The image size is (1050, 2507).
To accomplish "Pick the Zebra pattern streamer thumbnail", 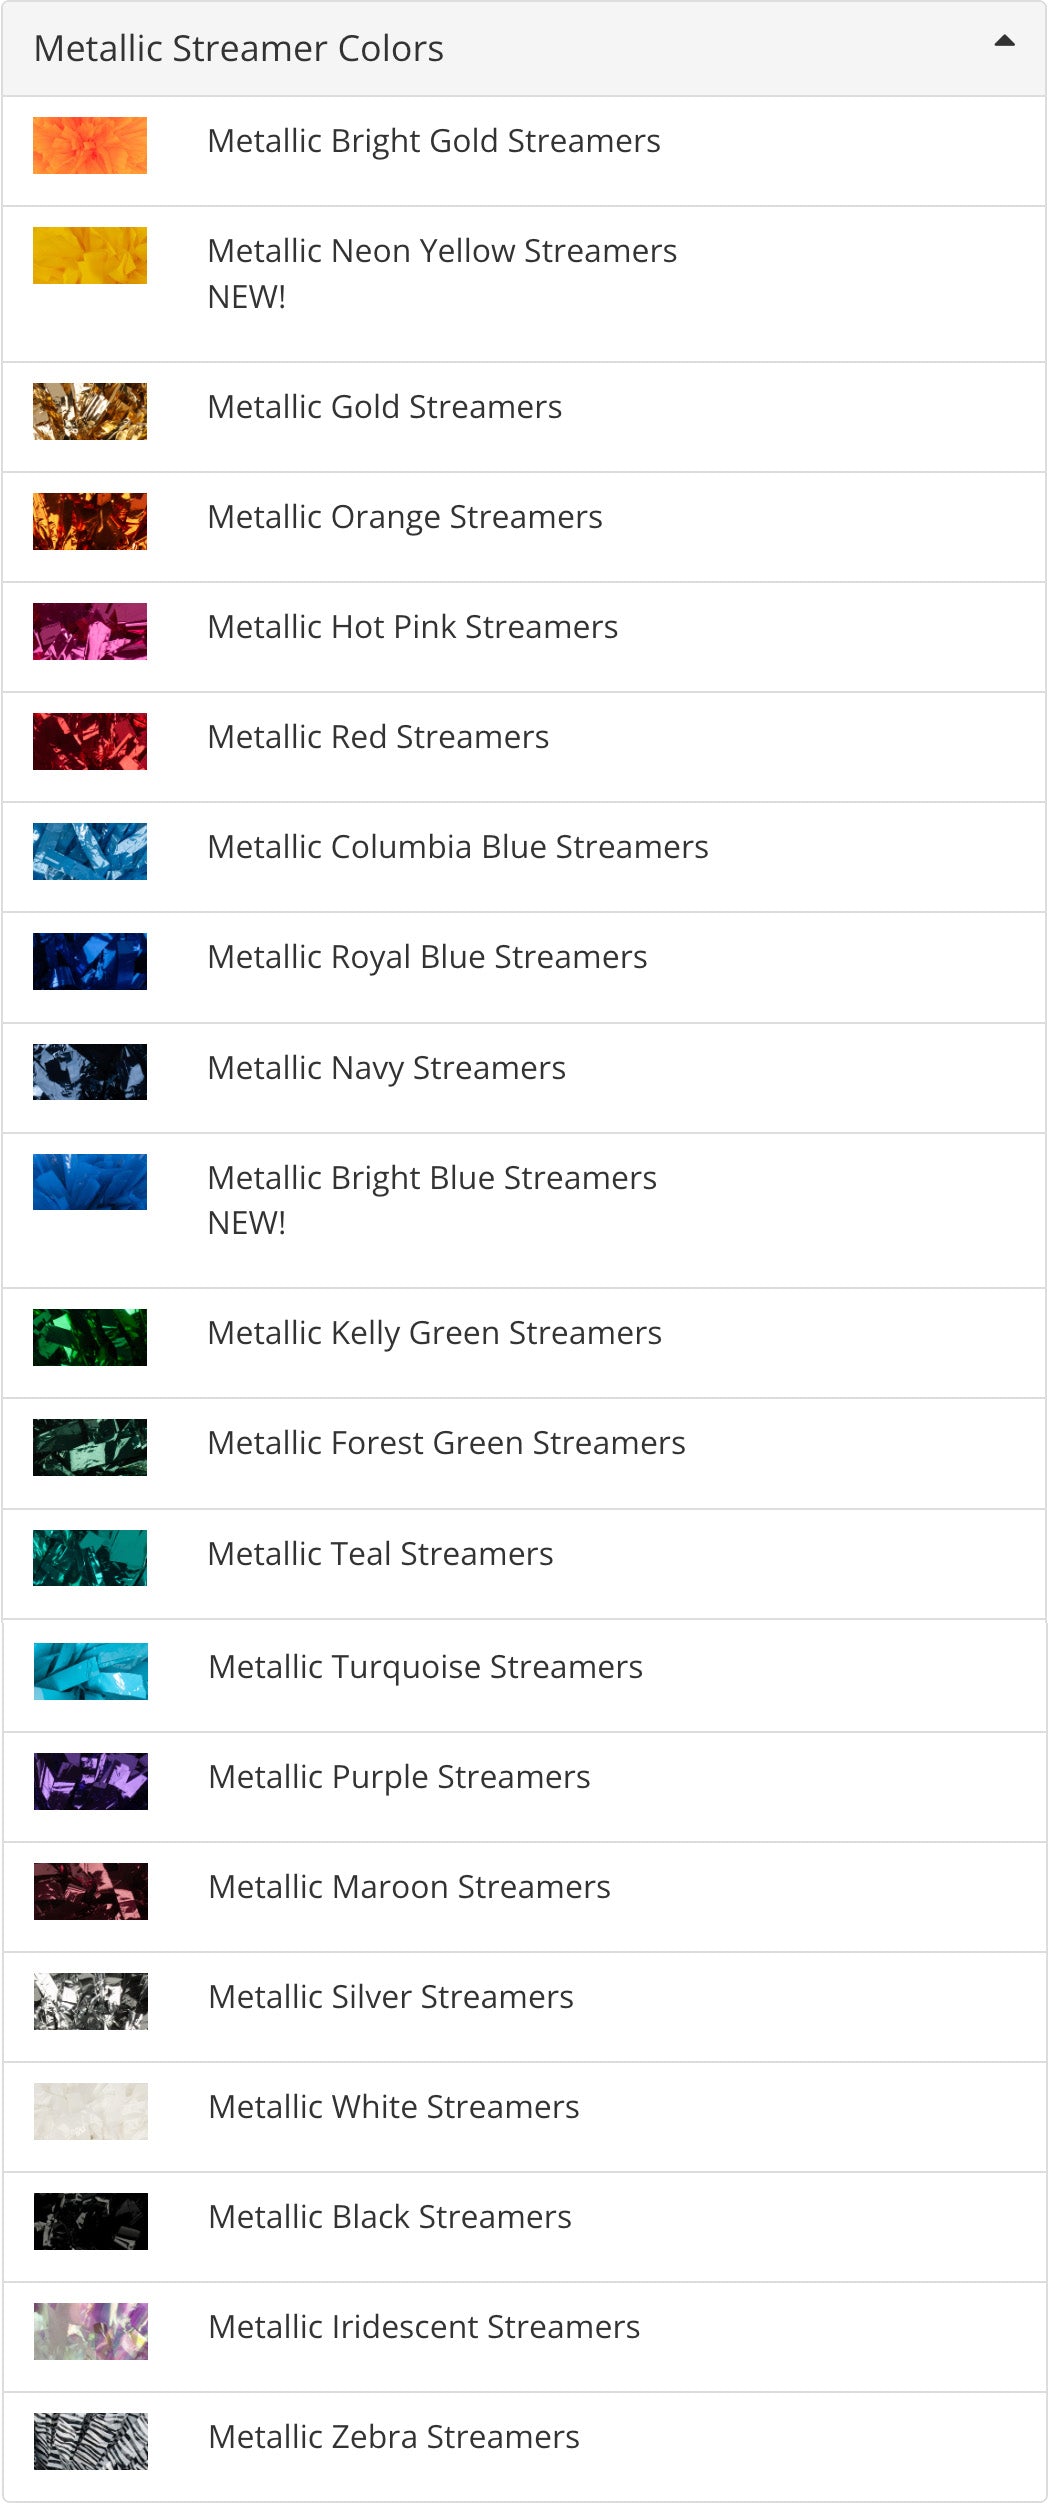I will 91,2442.
